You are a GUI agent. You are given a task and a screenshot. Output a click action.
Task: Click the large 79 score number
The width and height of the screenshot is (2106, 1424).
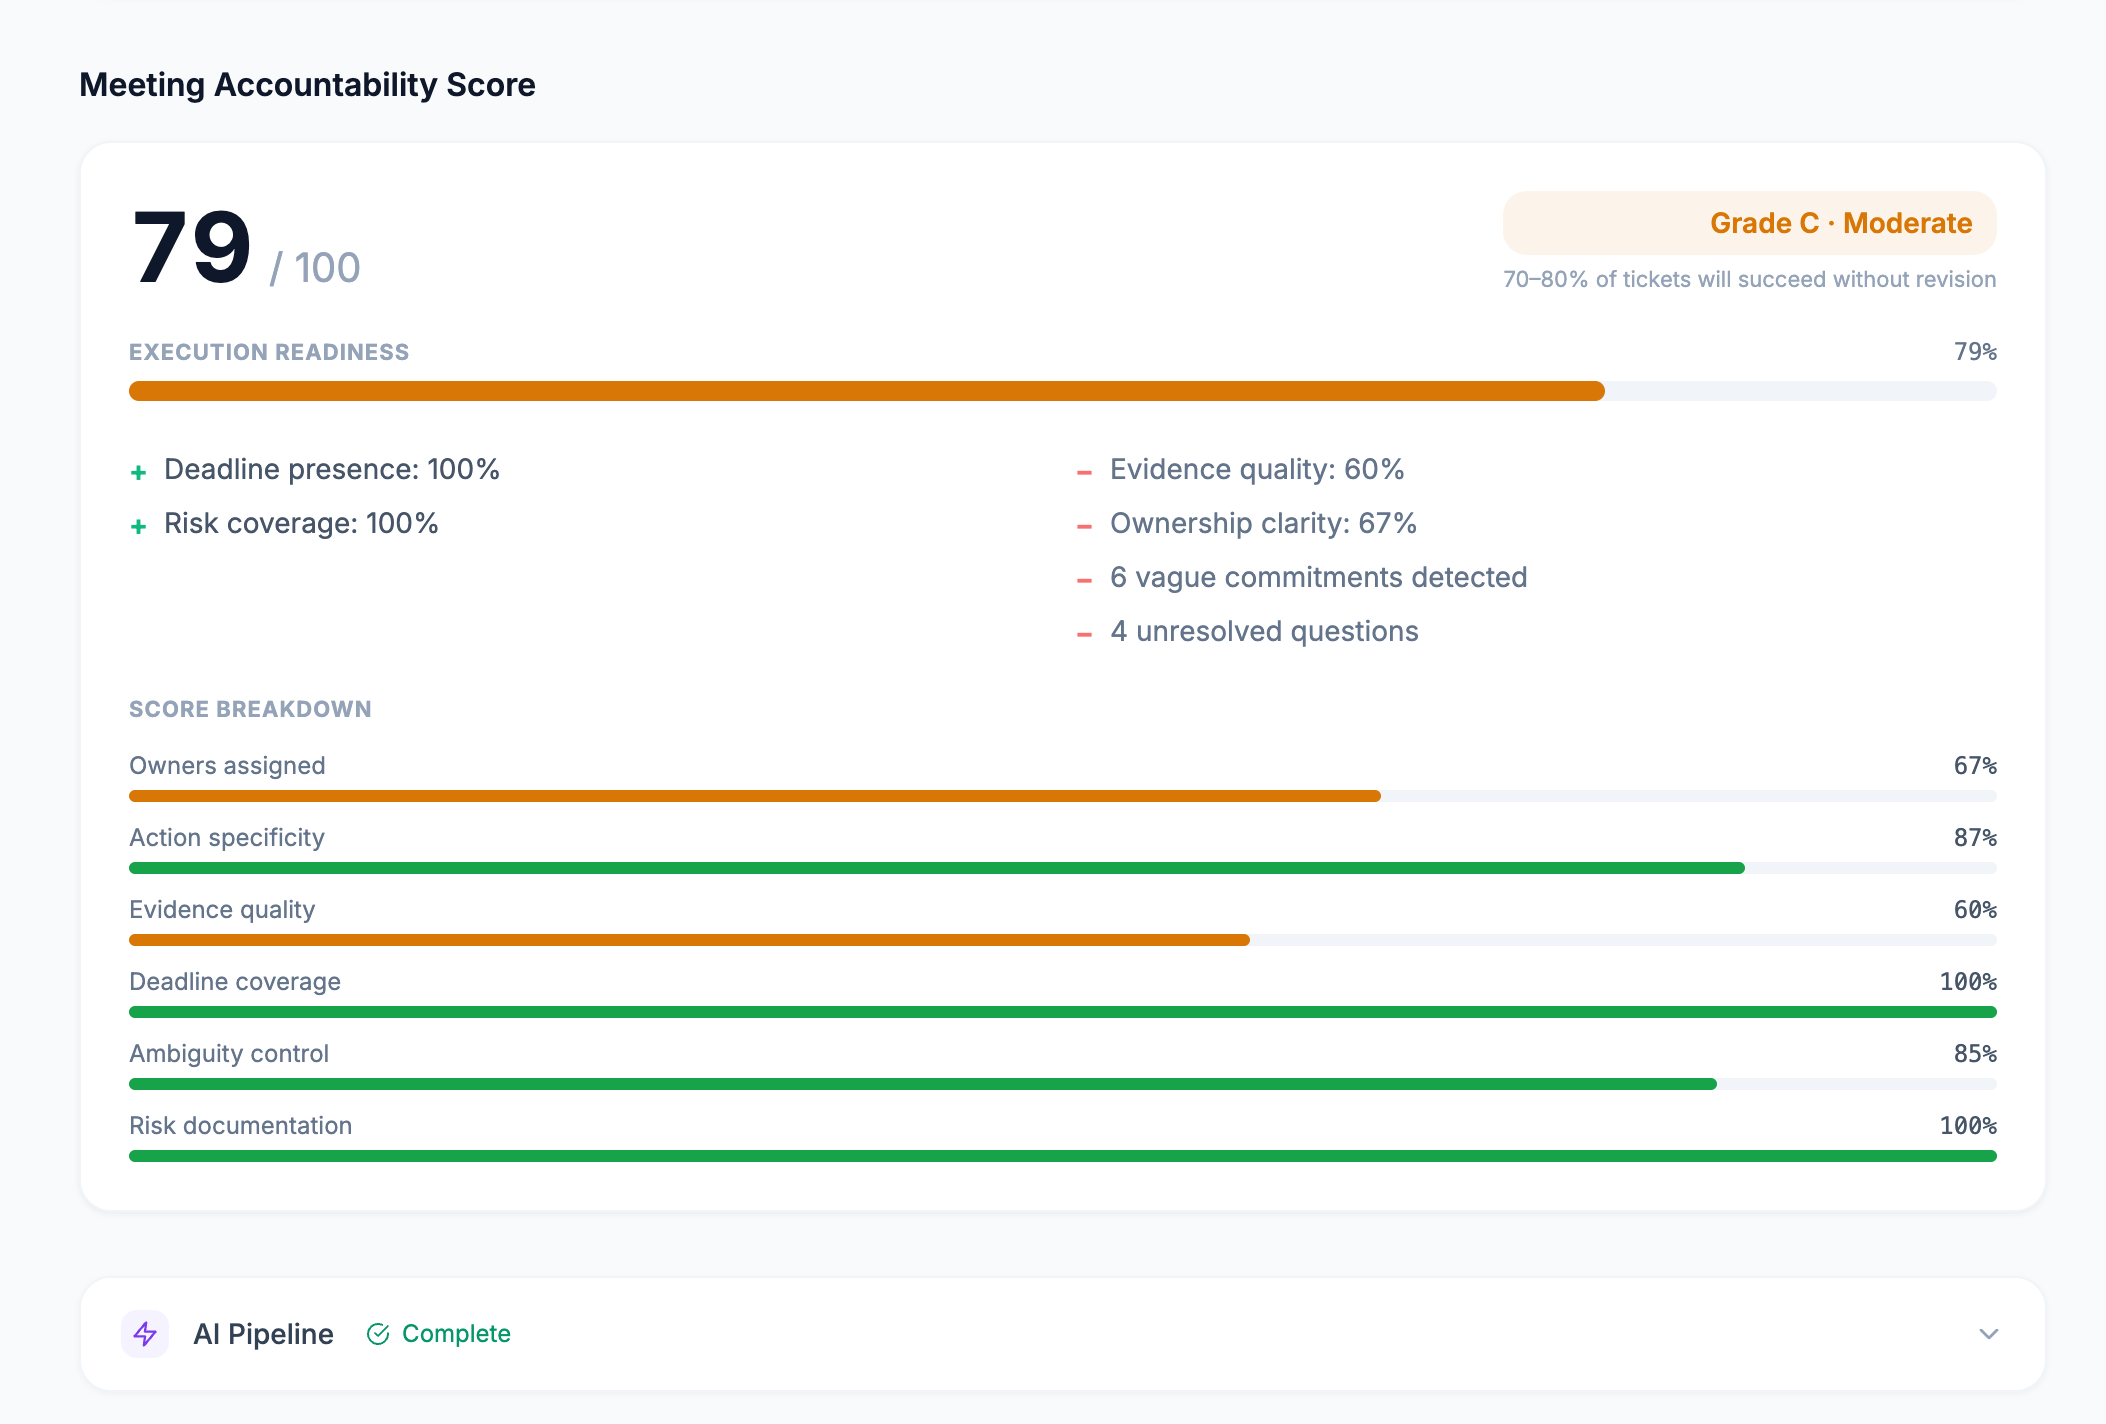click(x=192, y=248)
